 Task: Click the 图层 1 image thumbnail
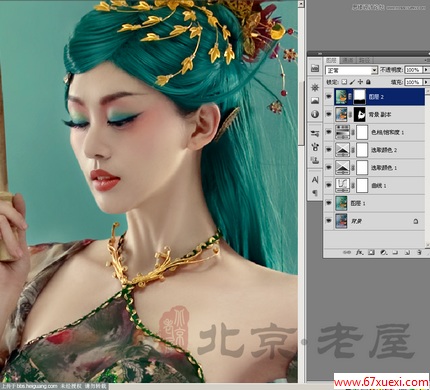point(342,203)
